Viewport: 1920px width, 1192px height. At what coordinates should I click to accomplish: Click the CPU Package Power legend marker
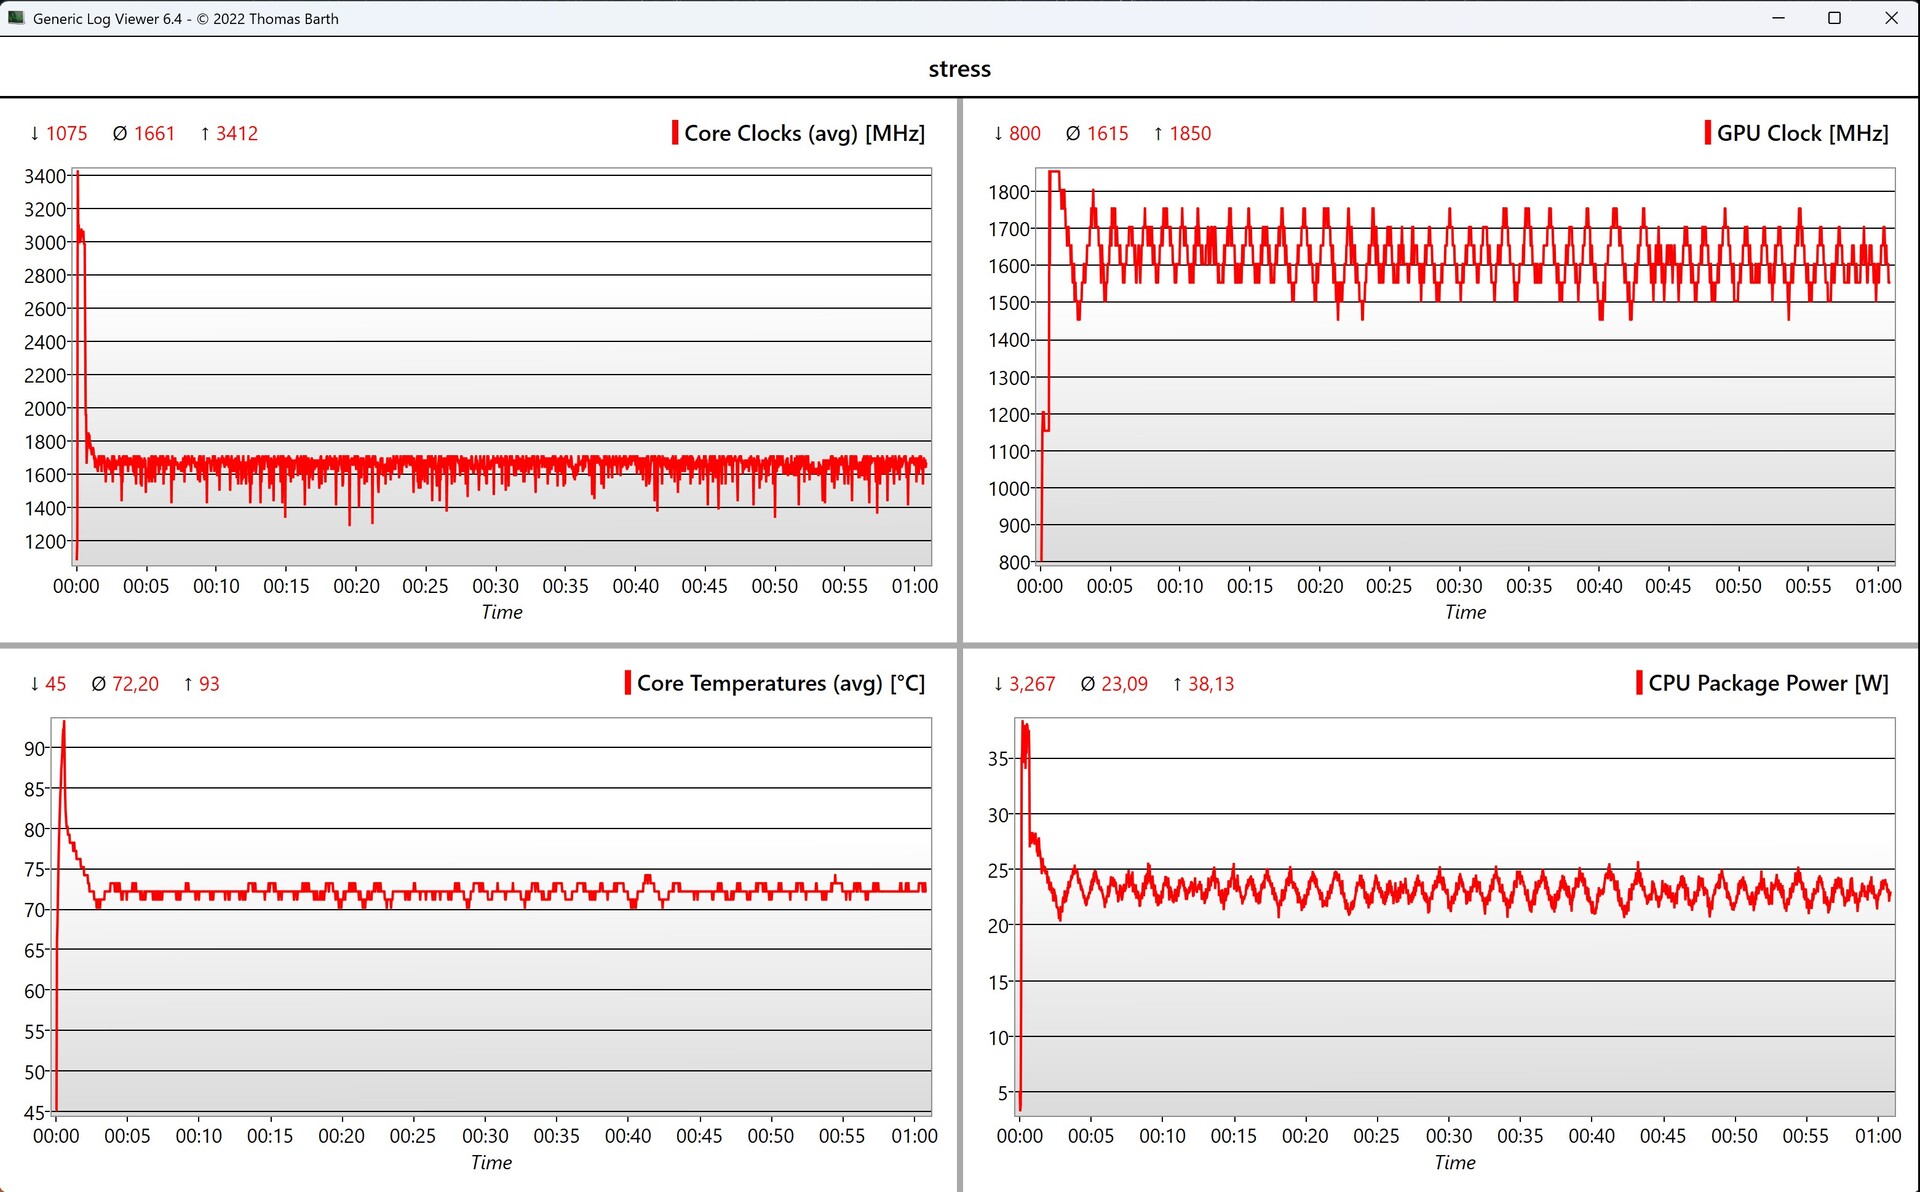tap(1639, 683)
